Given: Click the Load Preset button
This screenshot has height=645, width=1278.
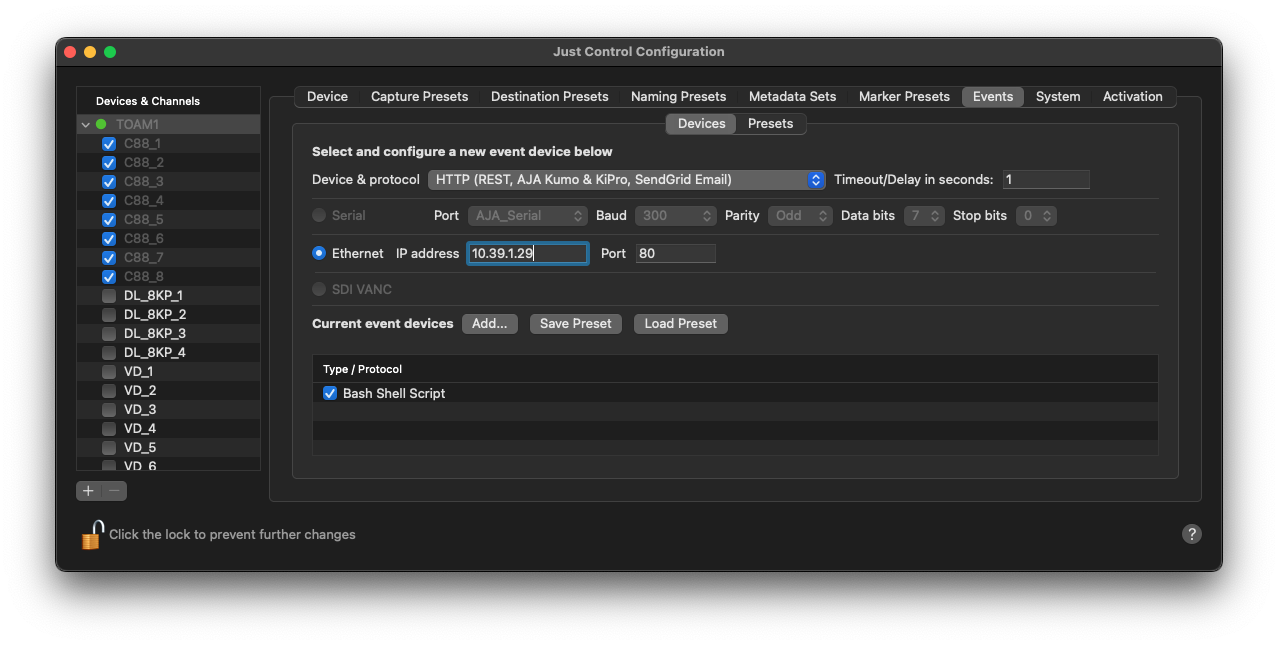Looking at the screenshot, I should (681, 324).
